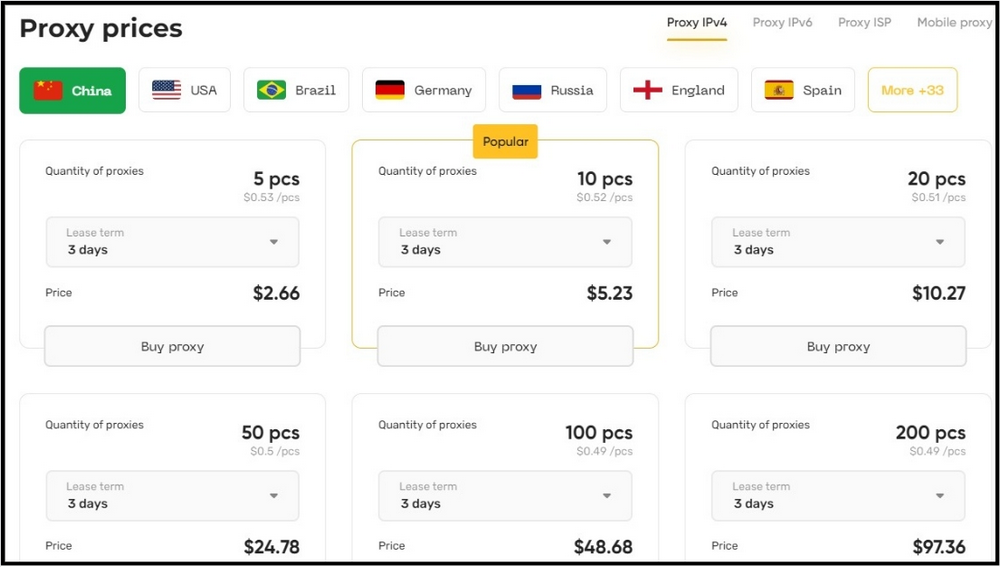Open lease term dropdown for 10 pcs
This screenshot has height=567, width=1000.
(505, 242)
